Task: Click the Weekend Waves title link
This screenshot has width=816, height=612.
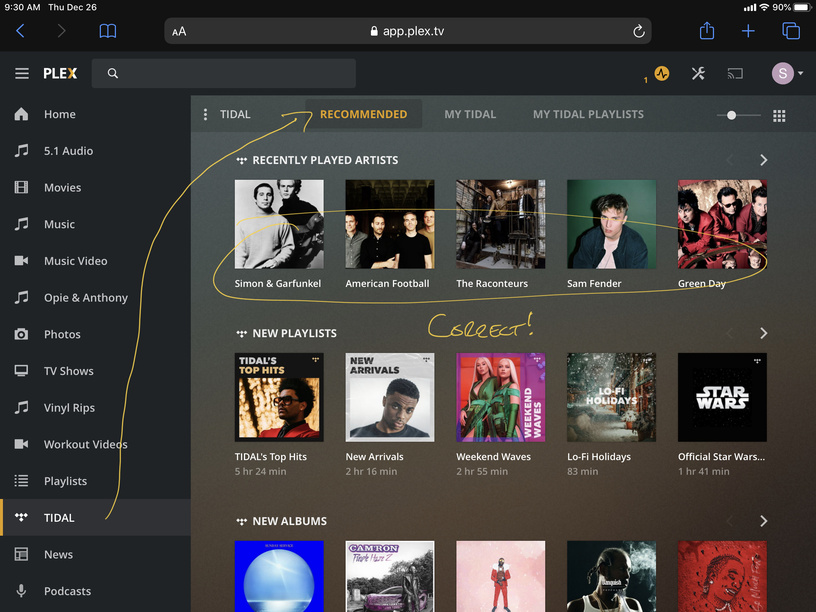Action: point(493,457)
